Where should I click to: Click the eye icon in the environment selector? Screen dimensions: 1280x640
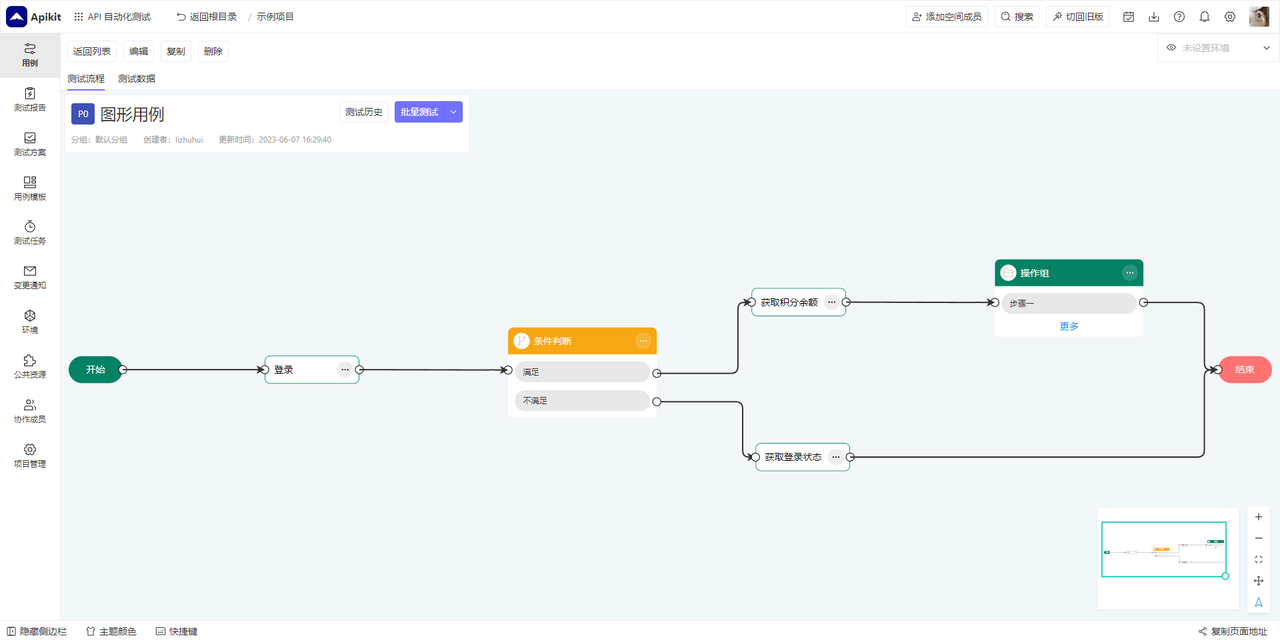click(x=1171, y=48)
